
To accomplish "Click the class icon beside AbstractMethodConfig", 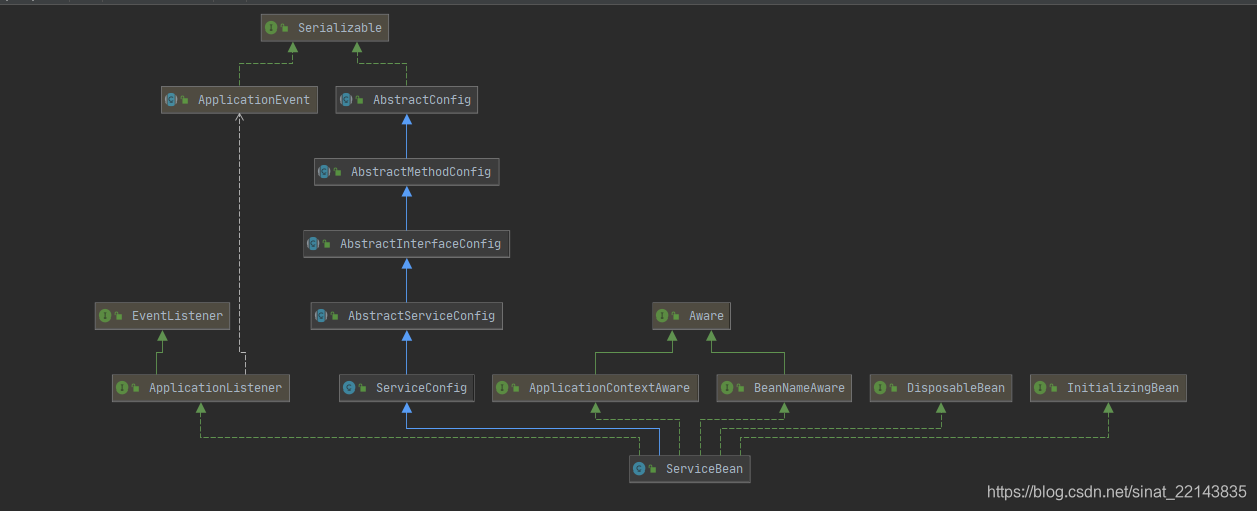I will pyautogui.click(x=324, y=172).
